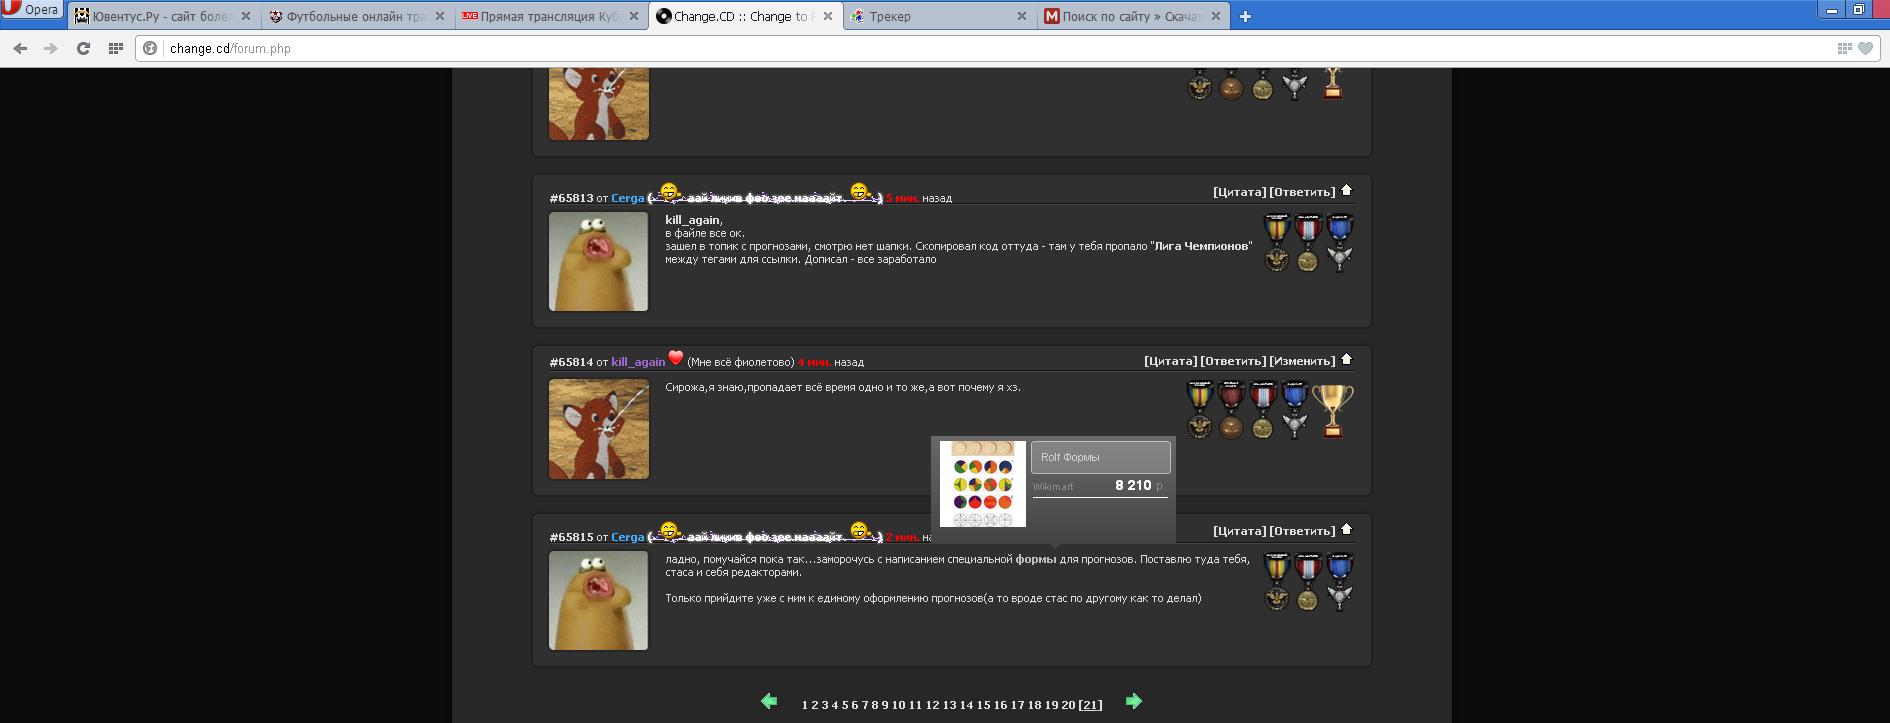Close the Прямая трансляция tab

point(634,16)
